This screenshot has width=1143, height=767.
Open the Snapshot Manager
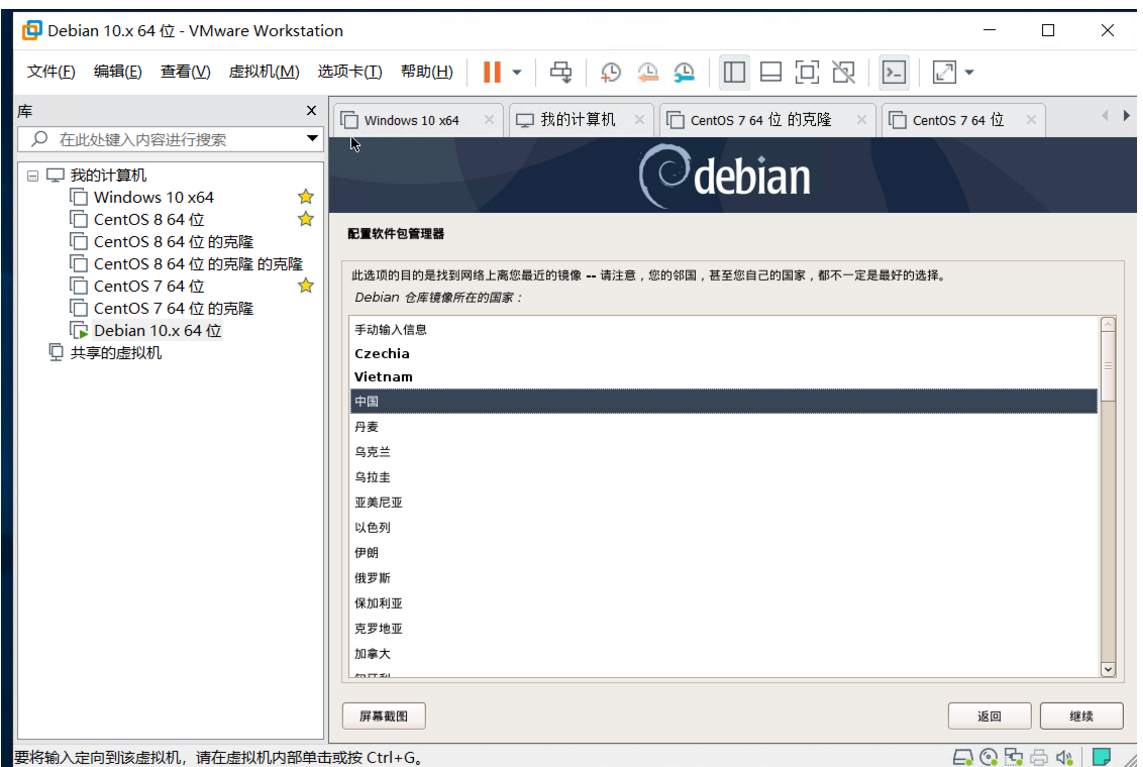[x=685, y=72]
